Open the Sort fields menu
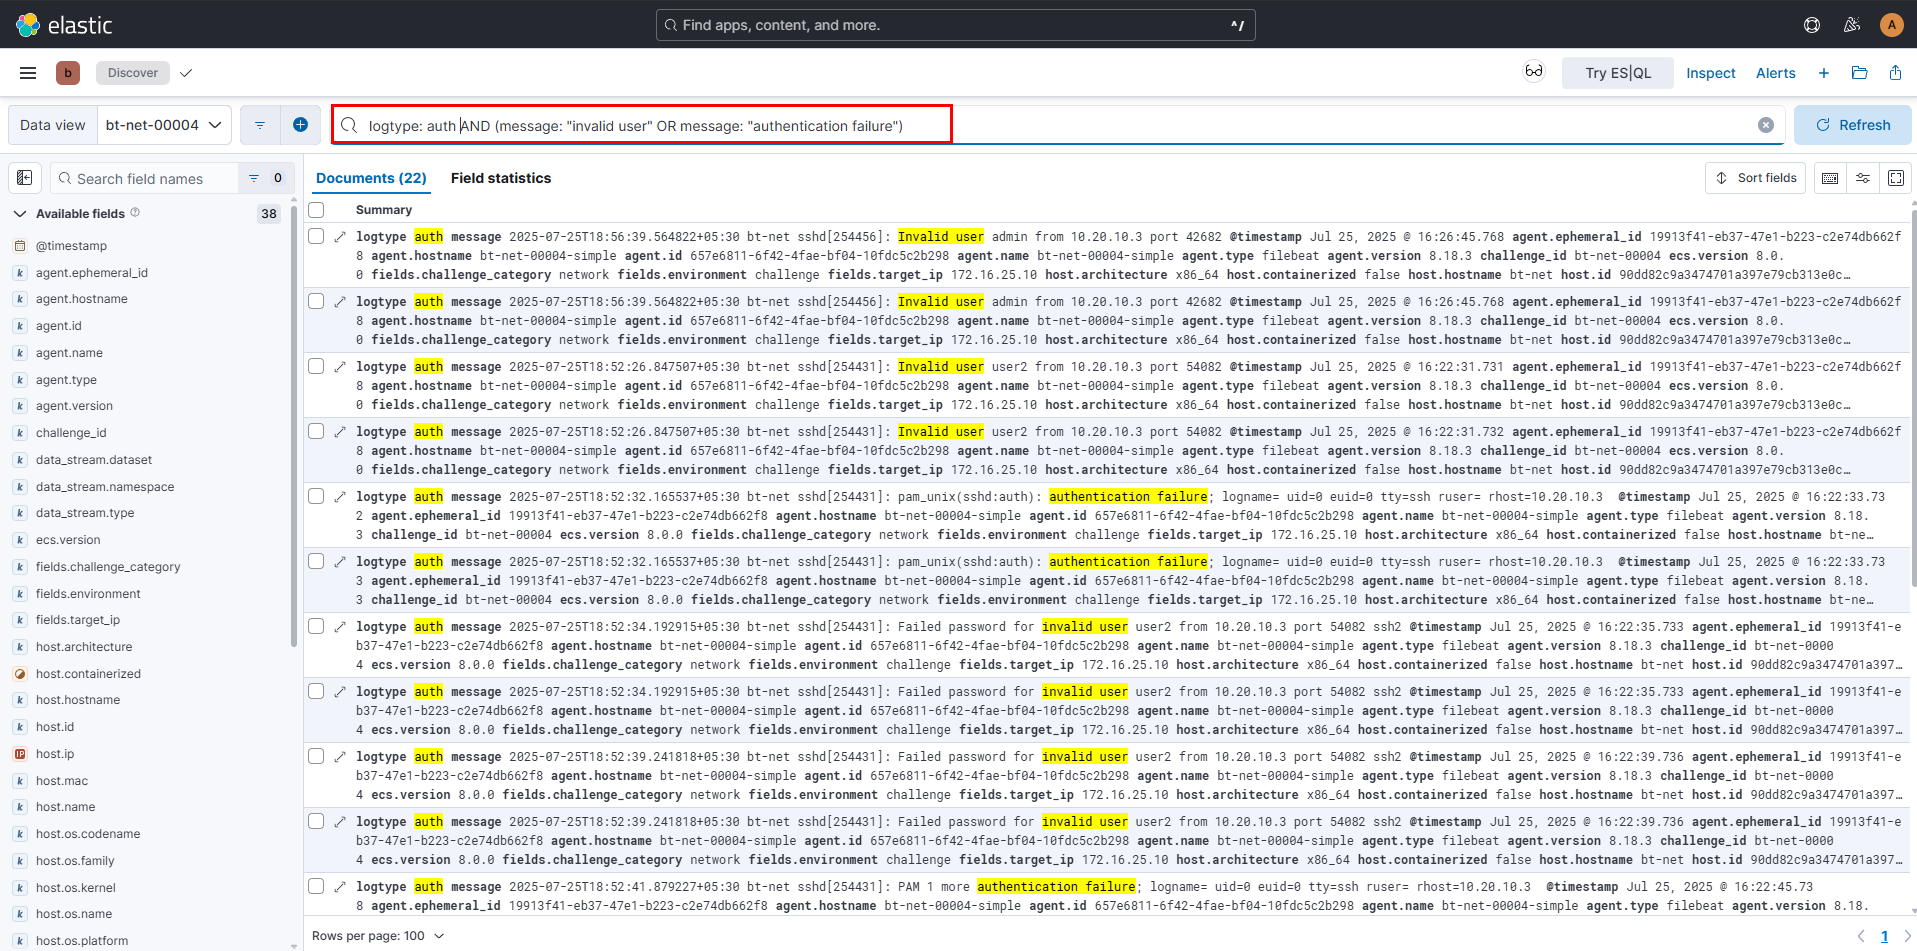 pos(1755,178)
